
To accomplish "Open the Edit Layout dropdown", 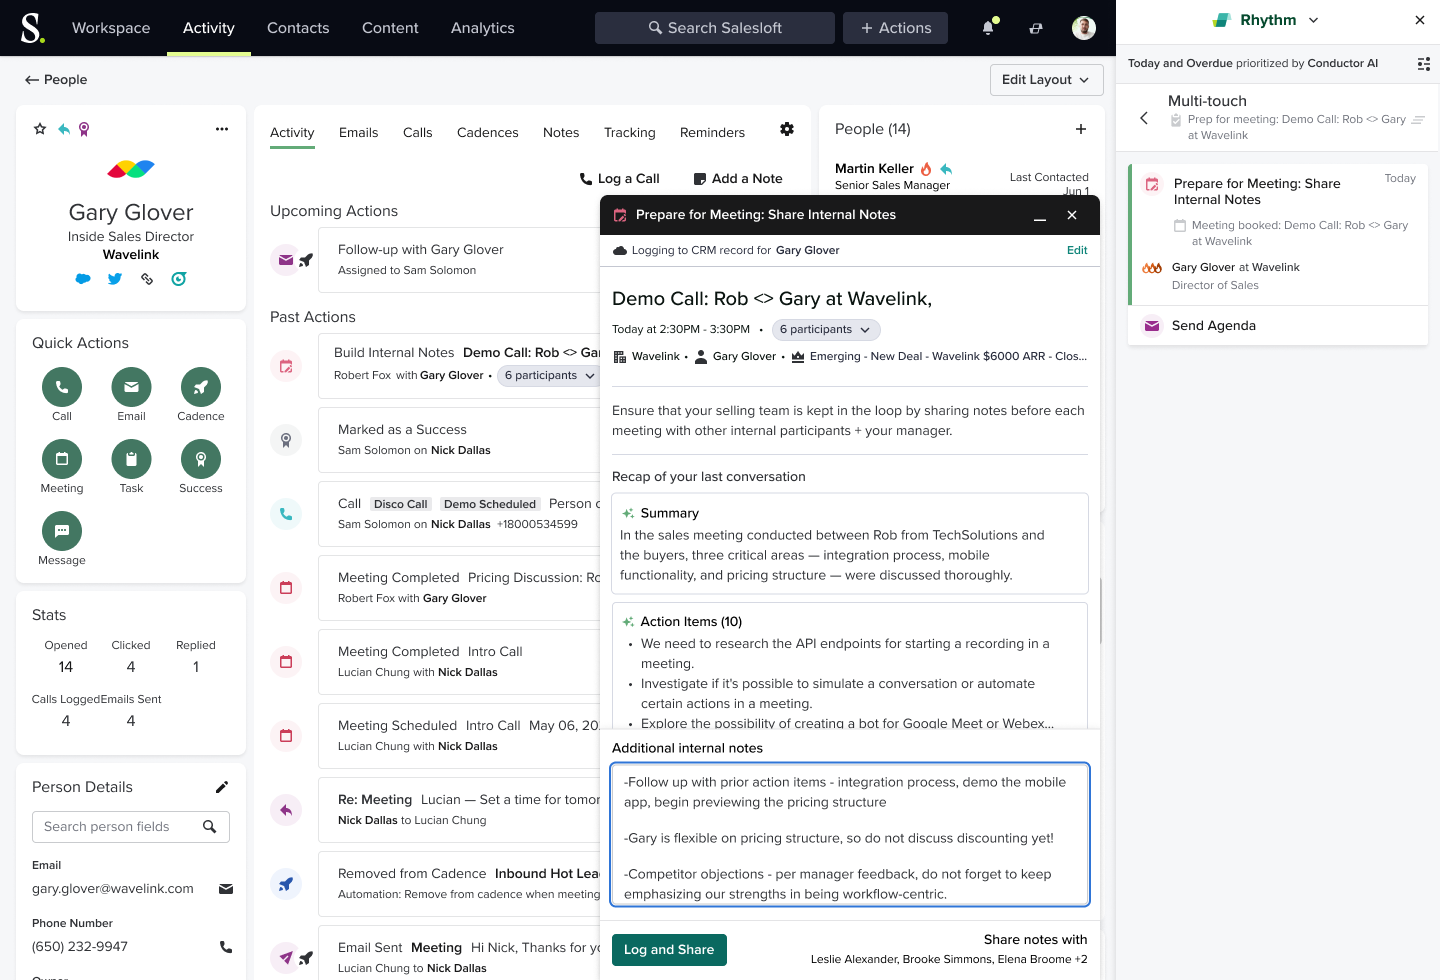I will (x=1046, y=80).
